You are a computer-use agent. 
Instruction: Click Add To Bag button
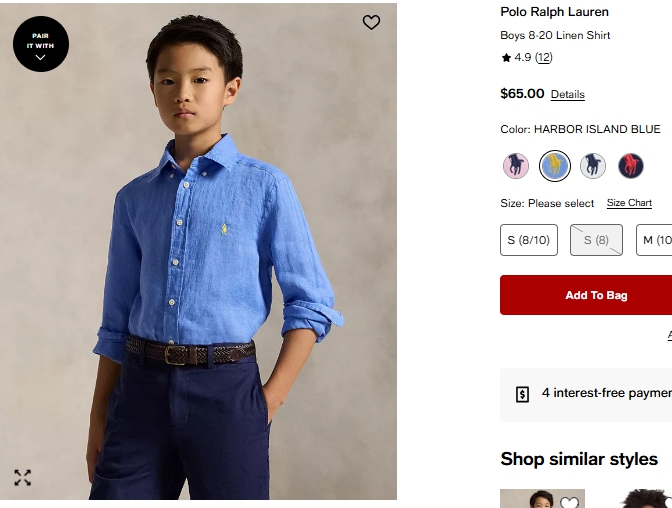[596, 295]
